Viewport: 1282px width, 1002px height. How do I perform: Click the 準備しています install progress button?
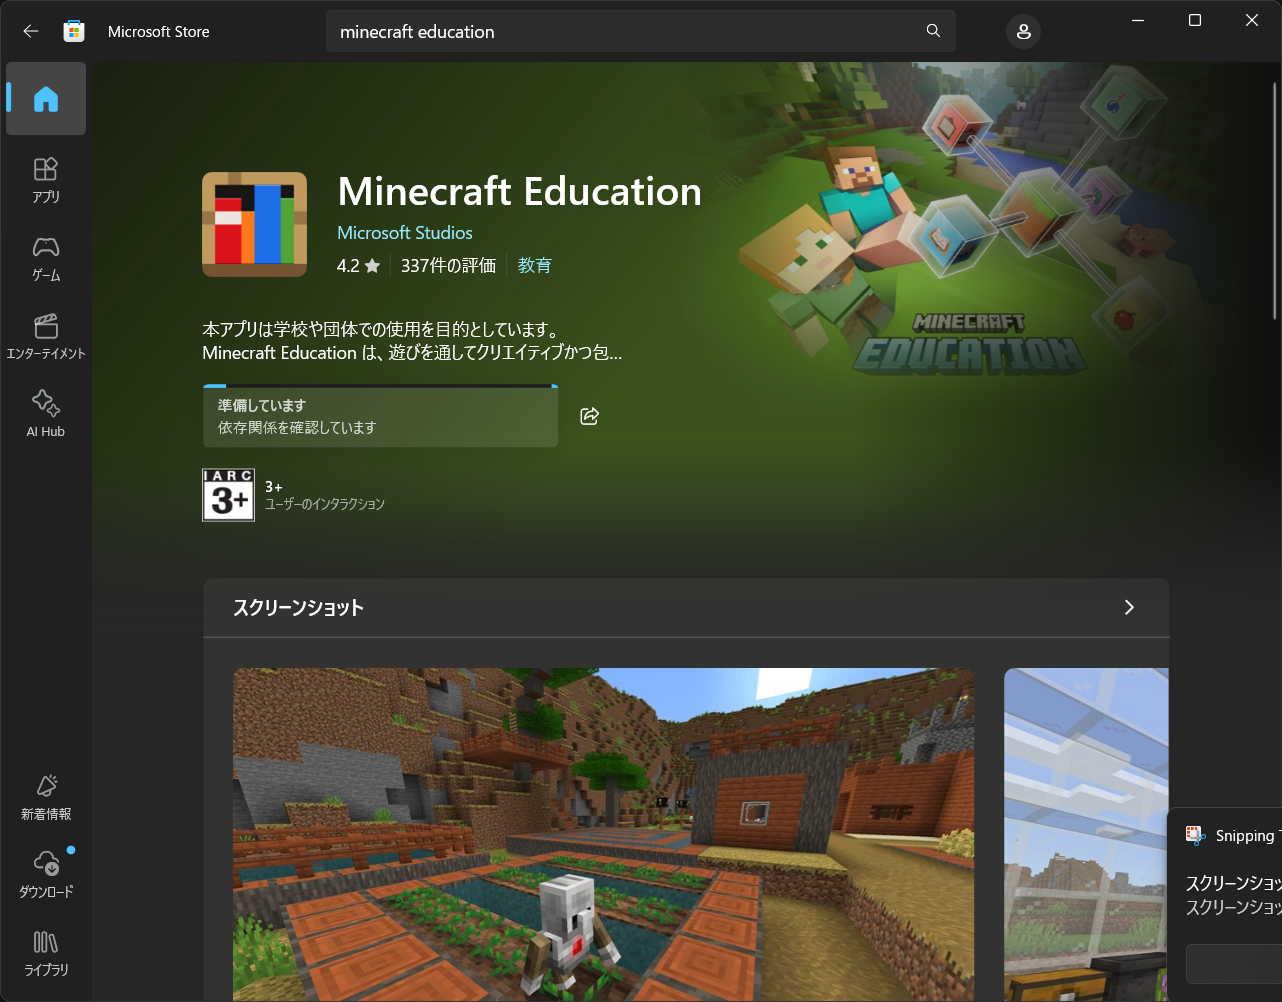click(x=380, y=416)
